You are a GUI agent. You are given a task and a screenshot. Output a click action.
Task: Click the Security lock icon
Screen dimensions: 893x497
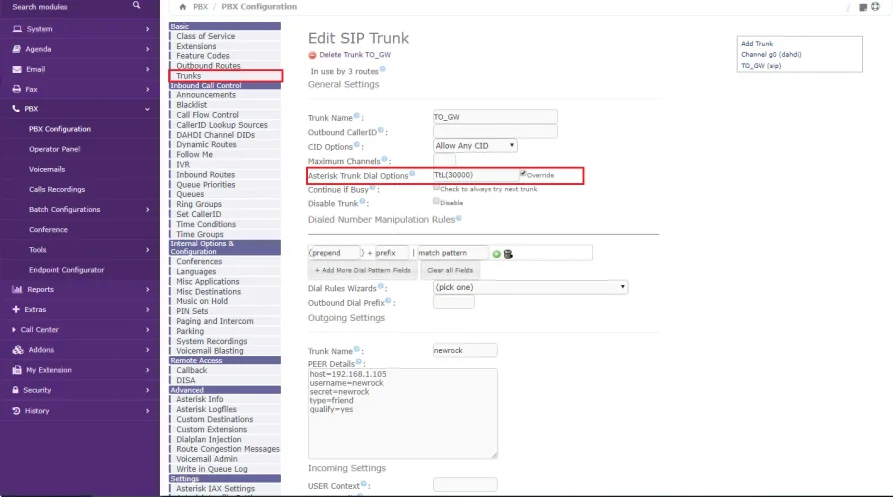[x=15, y=390]
